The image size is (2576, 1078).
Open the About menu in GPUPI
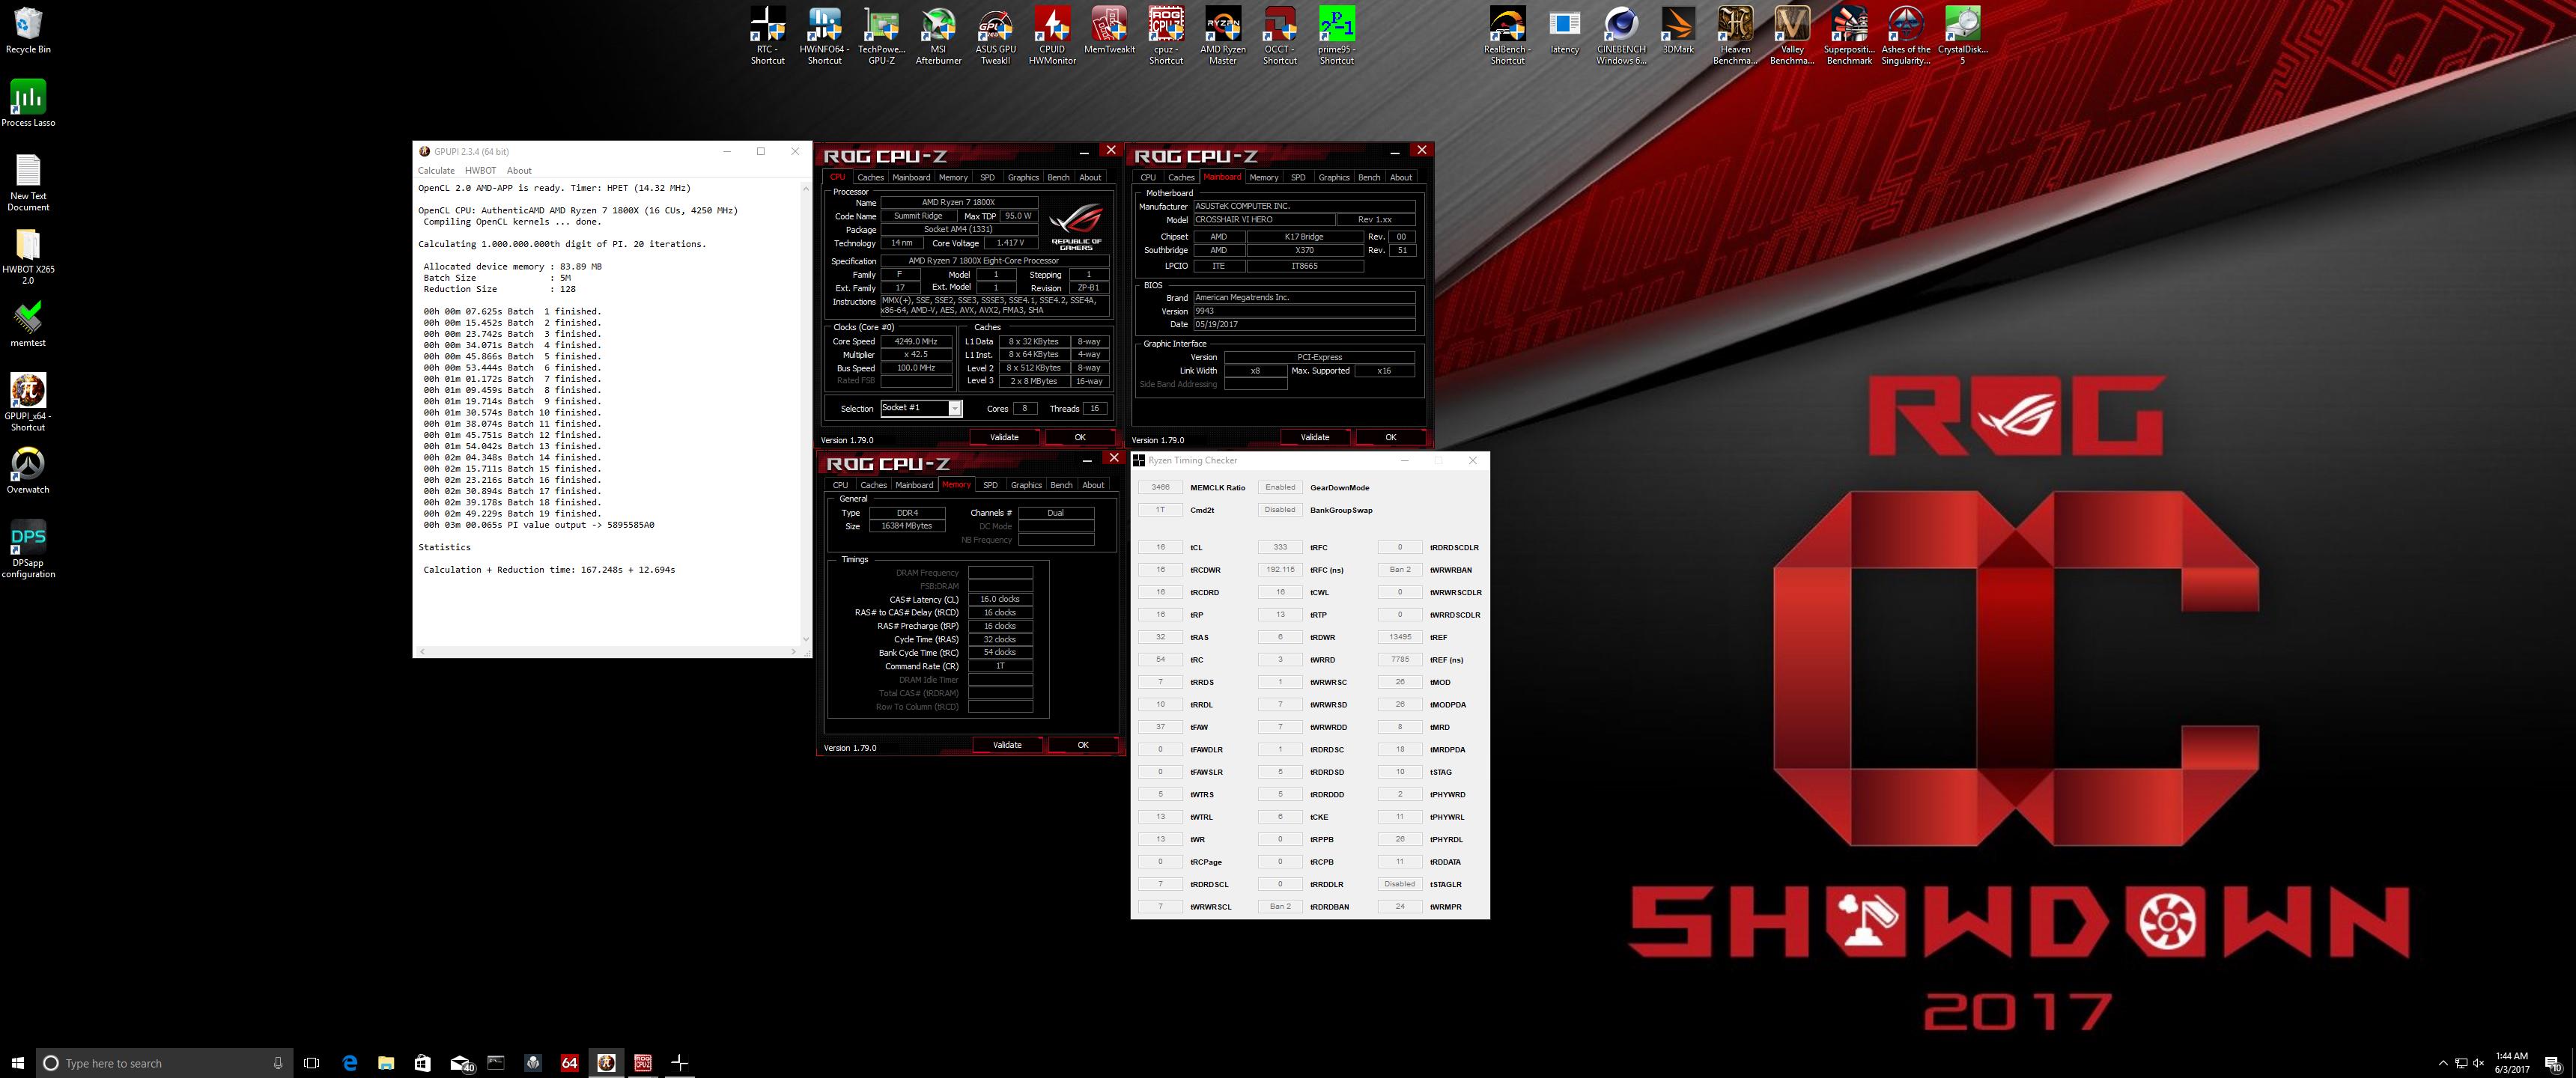(x=519, y=170)
